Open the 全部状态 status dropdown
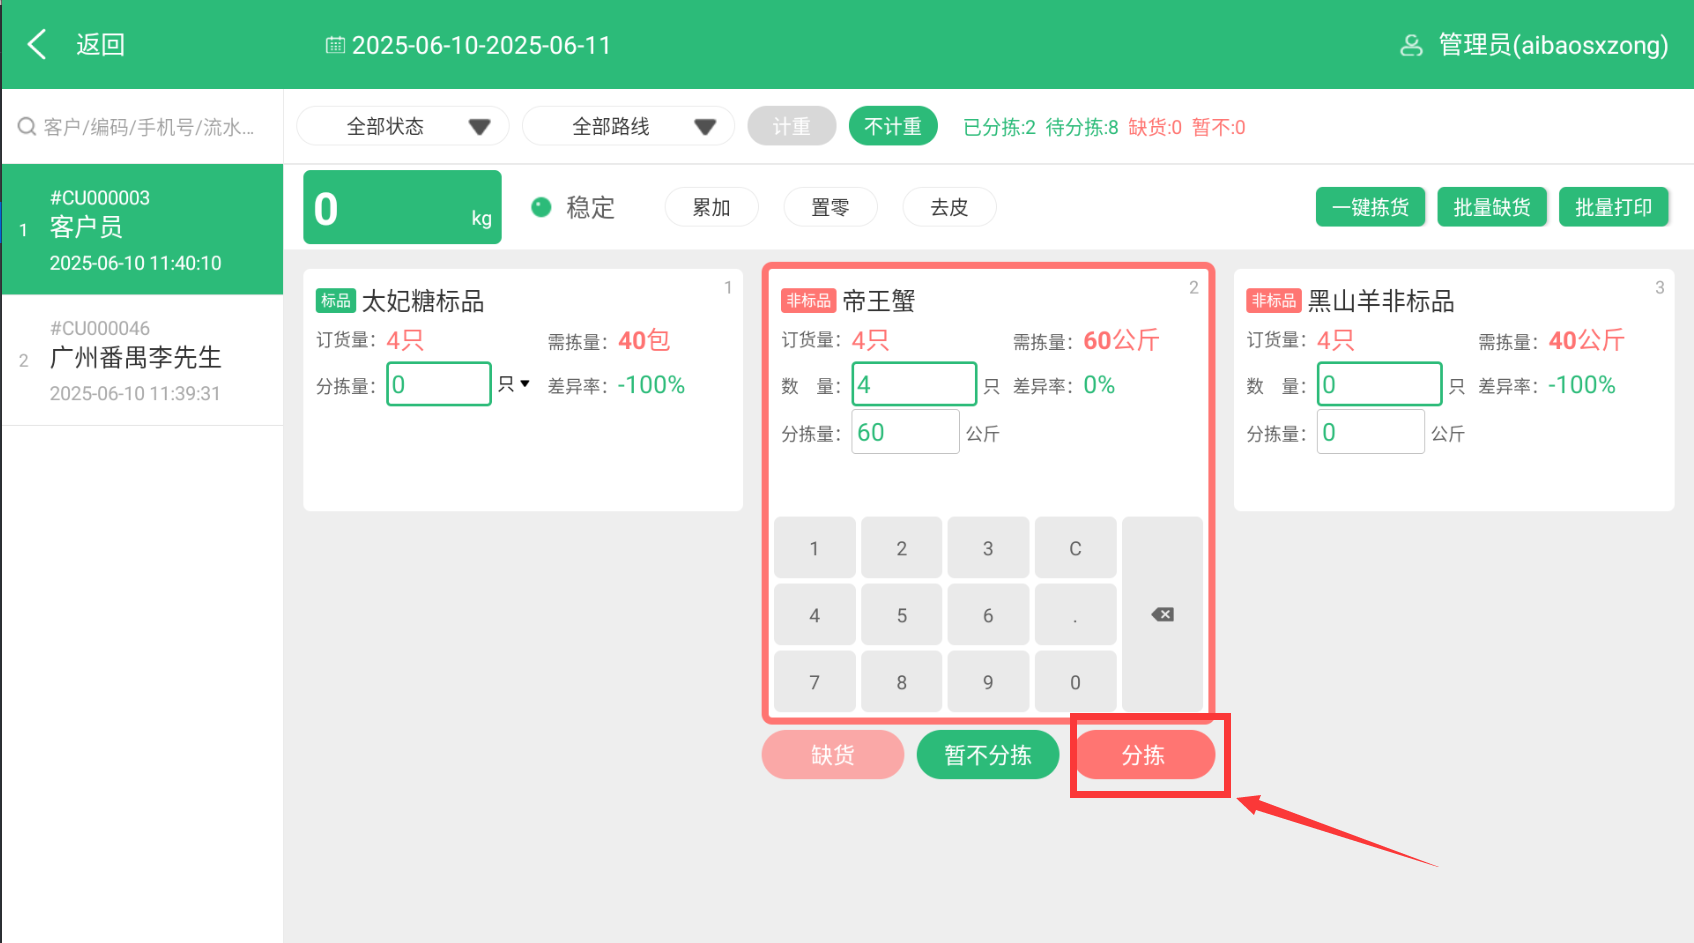The image size is (1694, 943). click(x=403, y=126)
